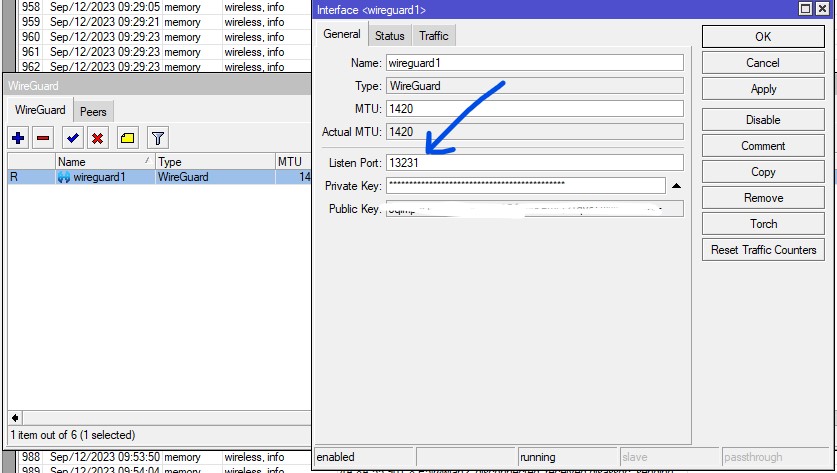Click the Copy button

point(763,172)
